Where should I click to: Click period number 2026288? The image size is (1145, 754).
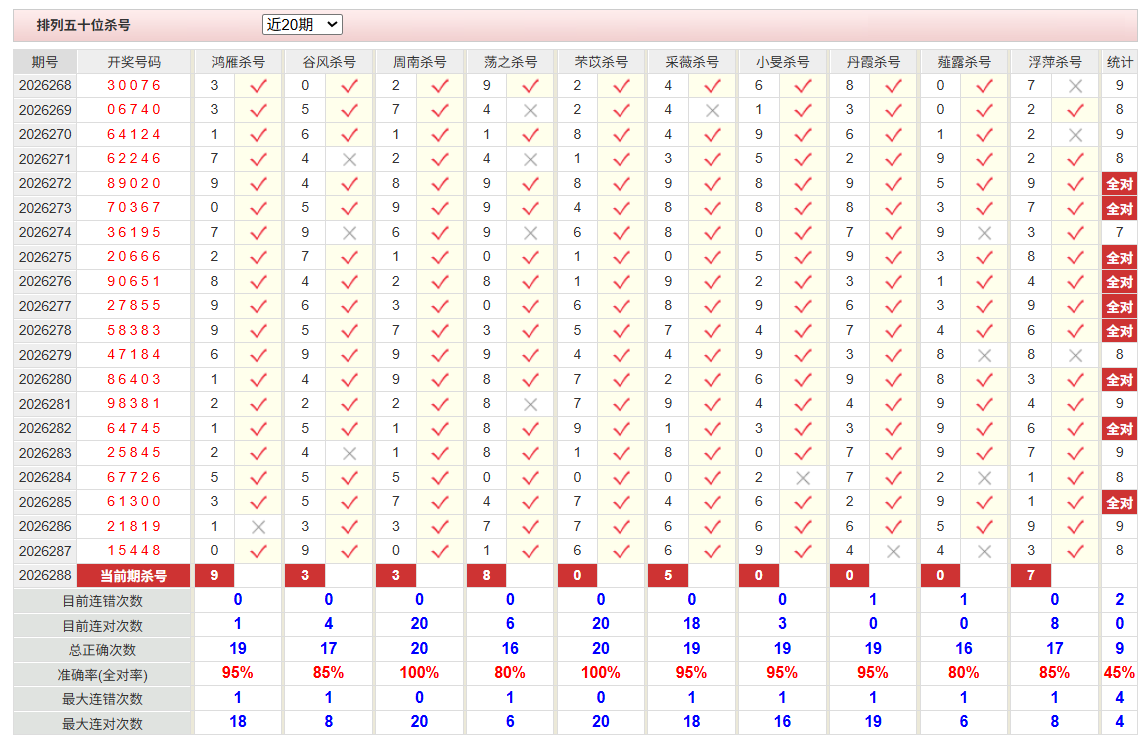click(x=45, y=575)
